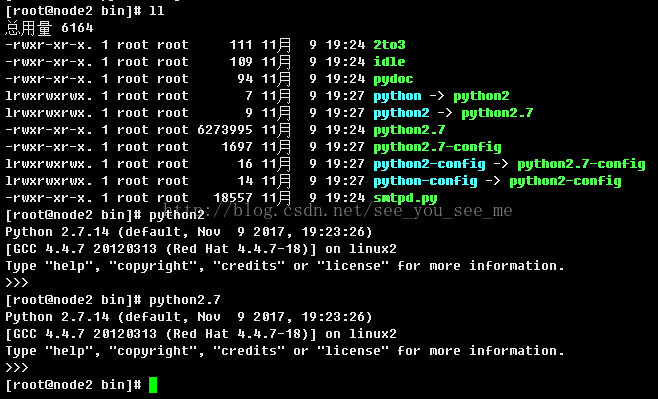The height and width of the screenshot is (399, 658).
Task: Click the second Python >>> prompt
Action: (x=17, y=368)
